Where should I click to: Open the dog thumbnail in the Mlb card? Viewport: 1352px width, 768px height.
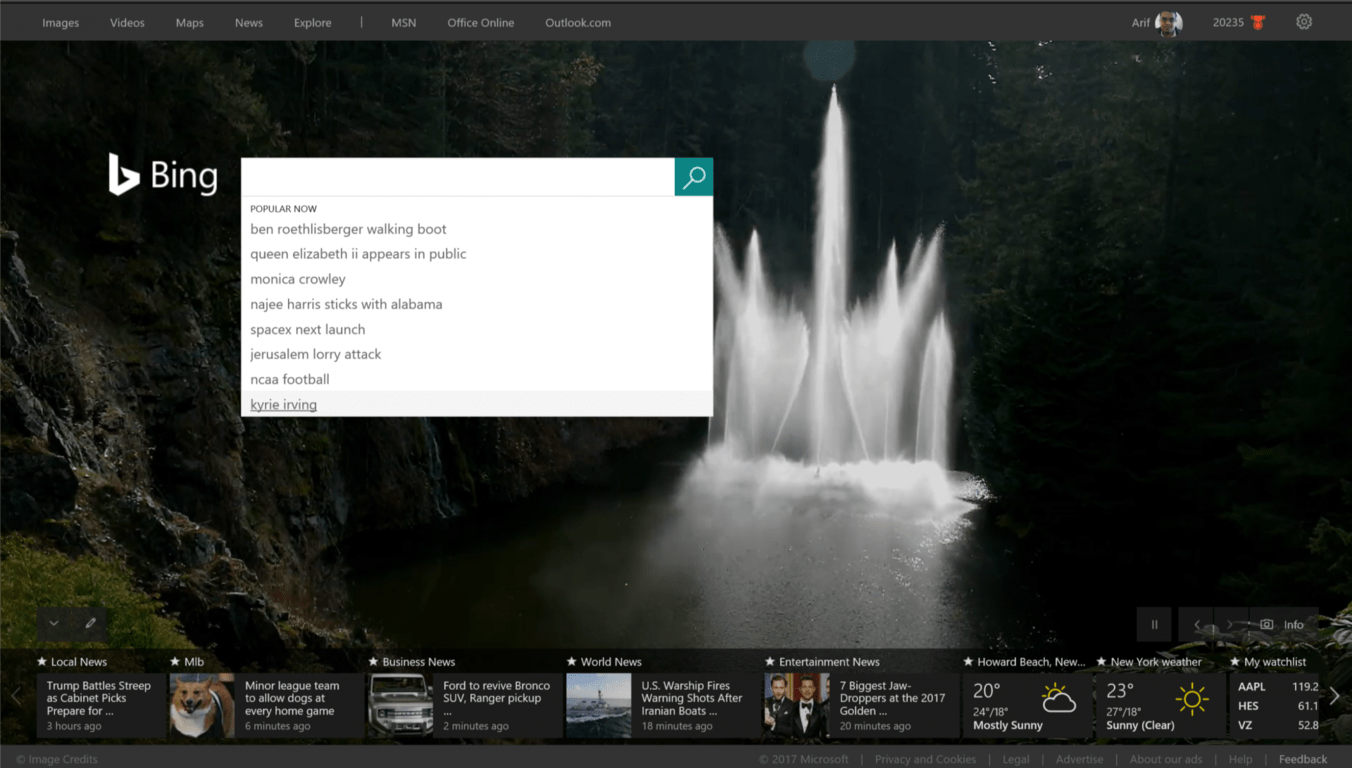(202, 705)
